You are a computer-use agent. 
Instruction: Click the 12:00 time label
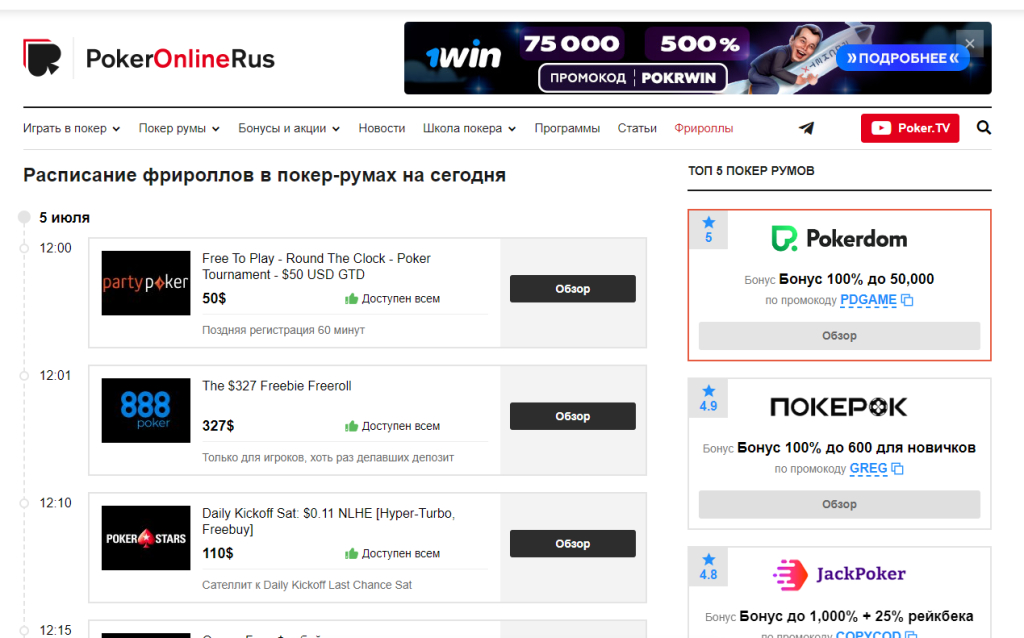pos(55,248)
